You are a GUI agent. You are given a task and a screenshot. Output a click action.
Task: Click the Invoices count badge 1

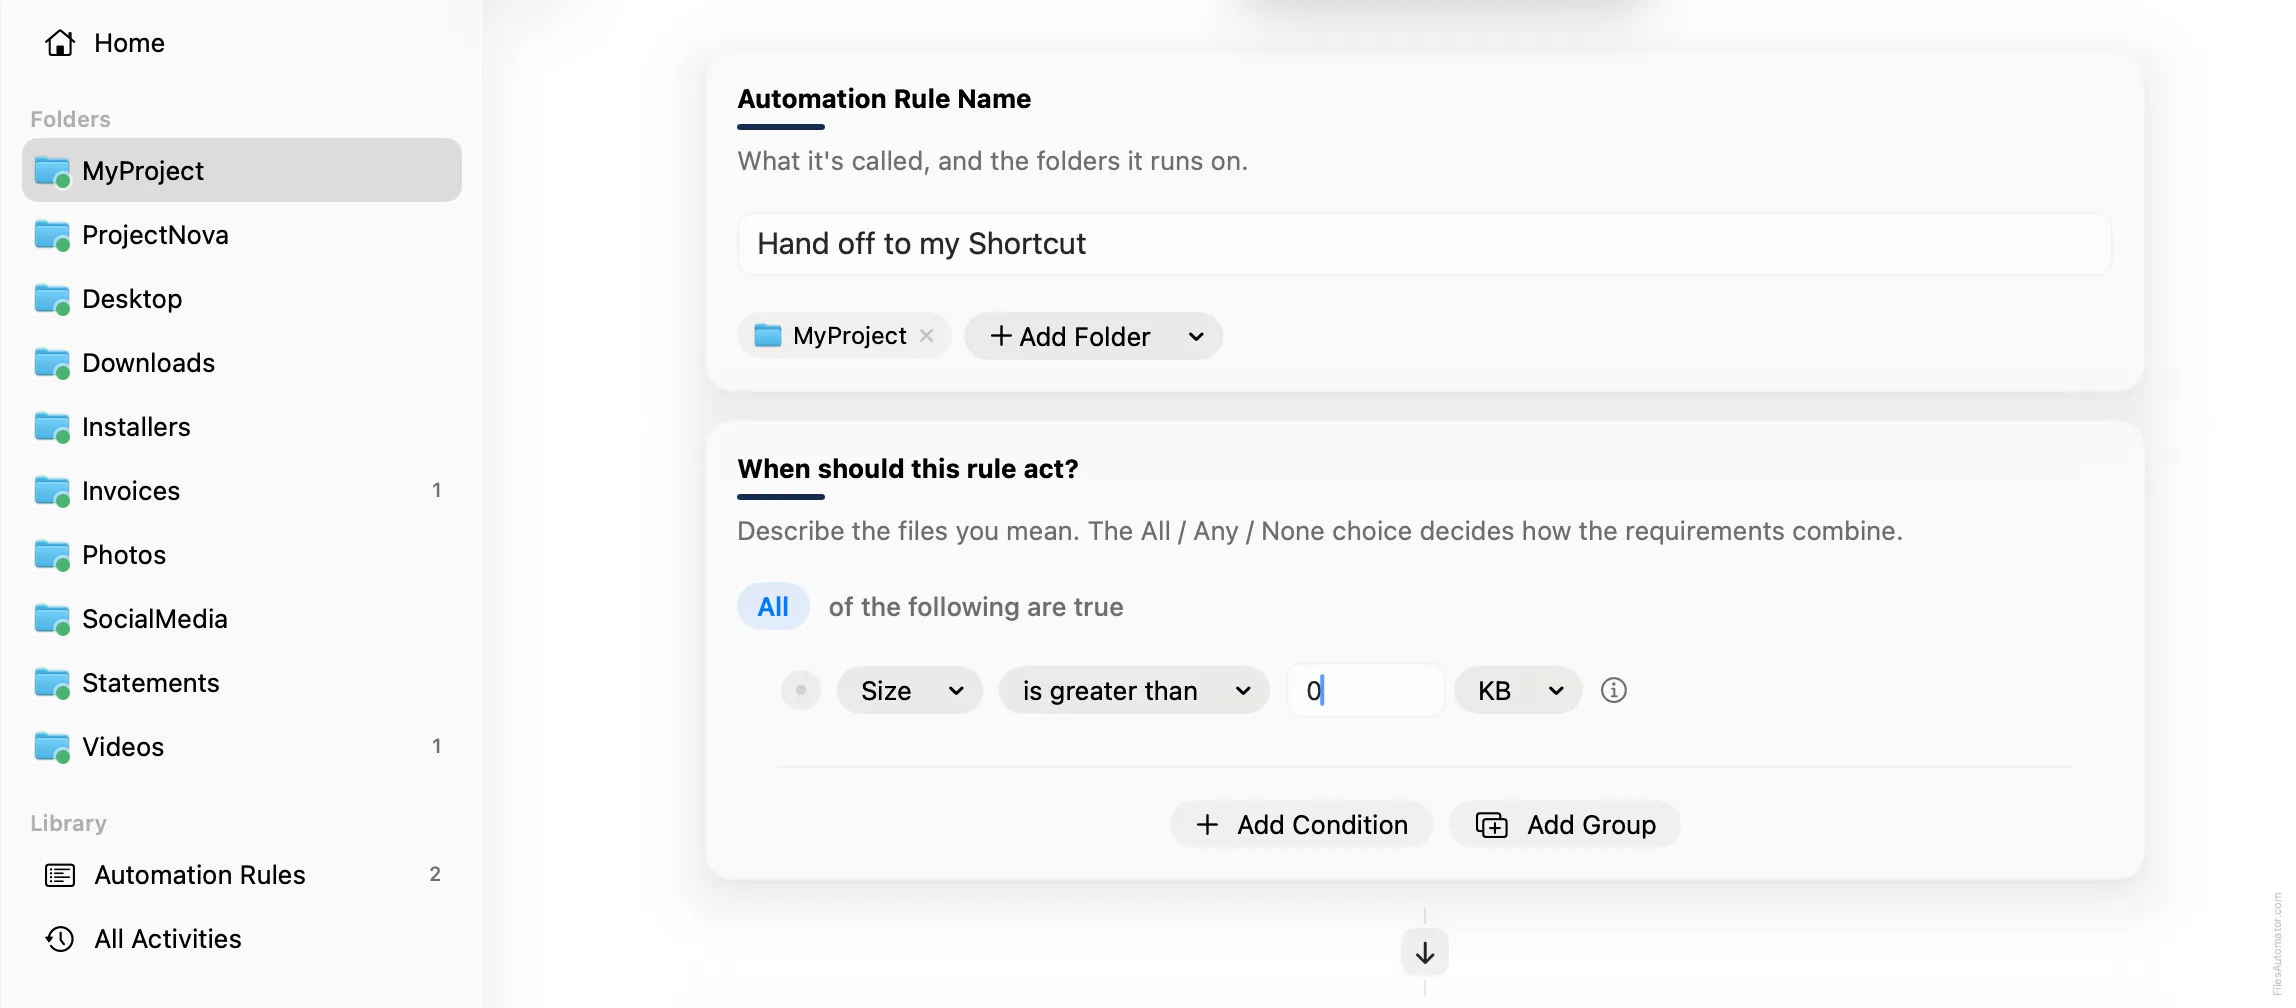coord(436,490)
